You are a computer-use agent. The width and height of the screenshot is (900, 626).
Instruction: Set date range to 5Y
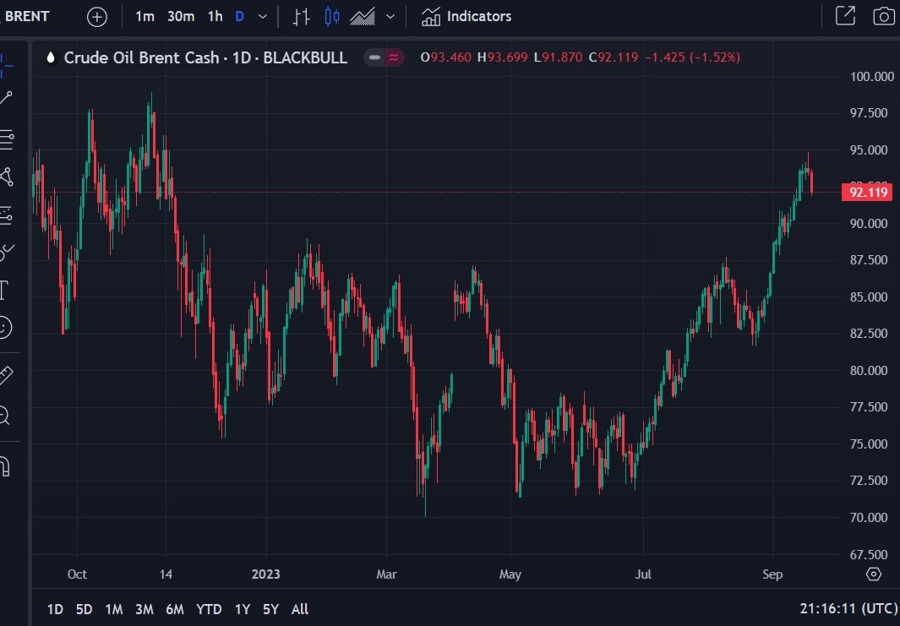[x=271, y=609]
